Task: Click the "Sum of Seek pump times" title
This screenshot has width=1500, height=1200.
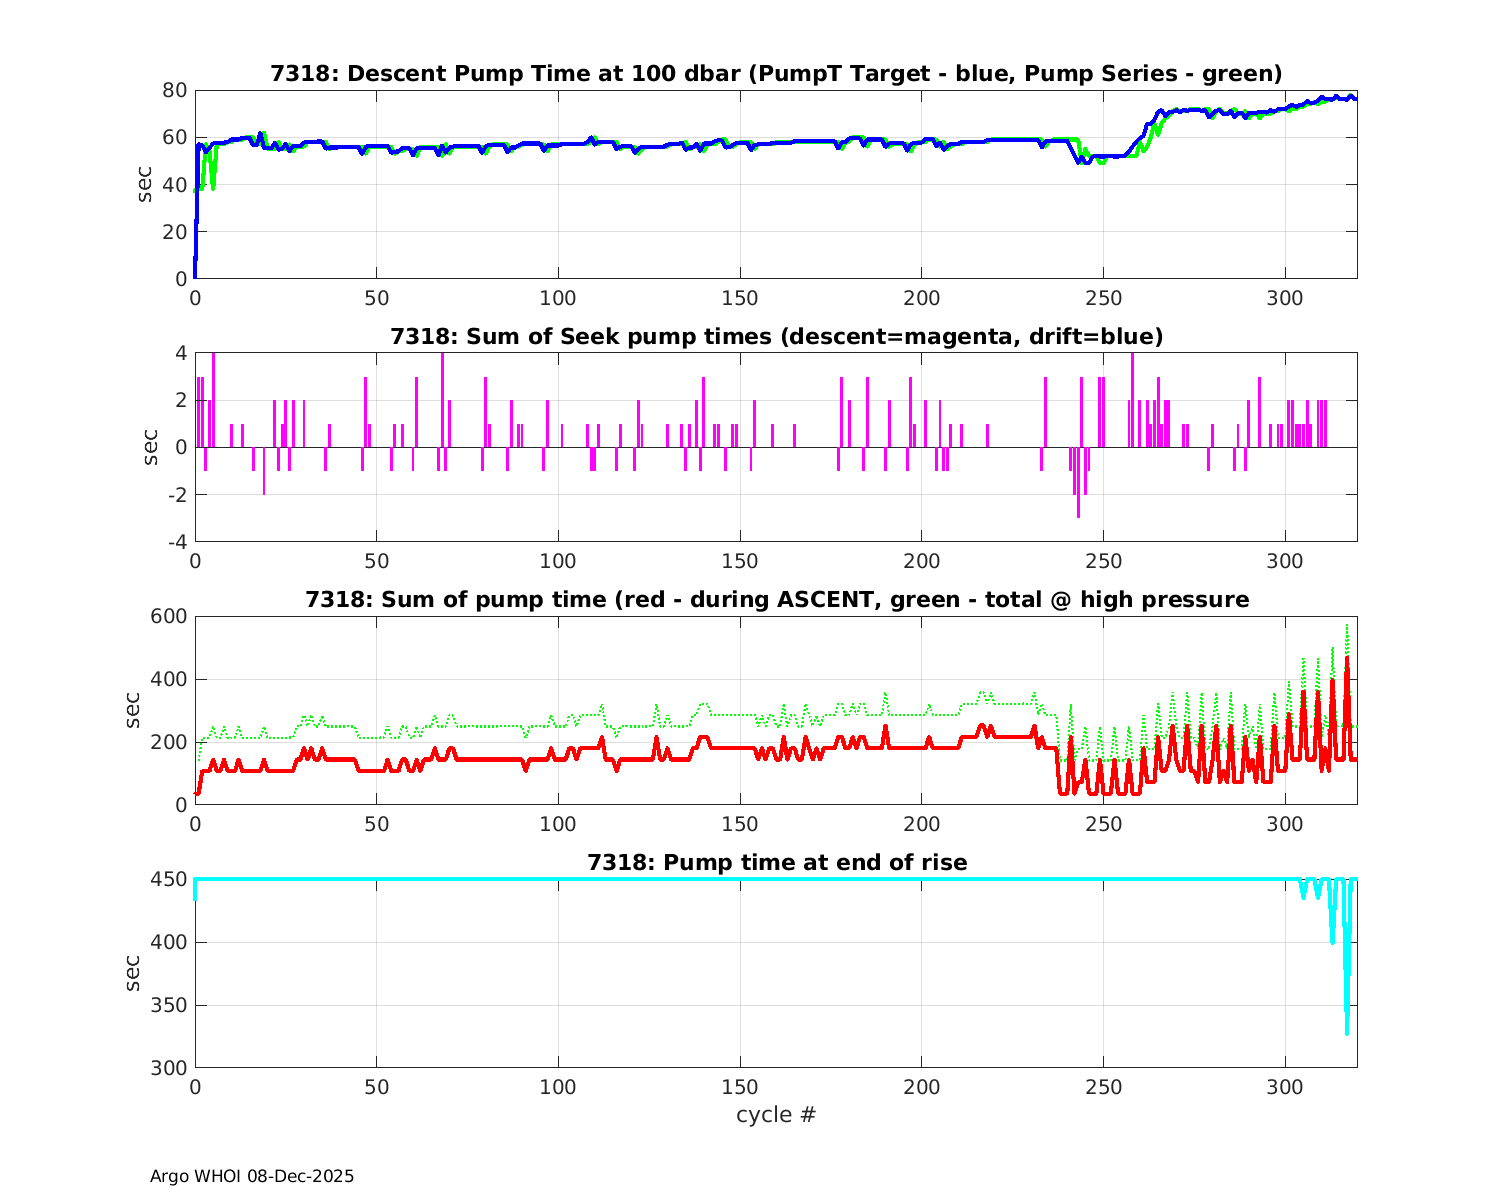Action: [776, 337]
